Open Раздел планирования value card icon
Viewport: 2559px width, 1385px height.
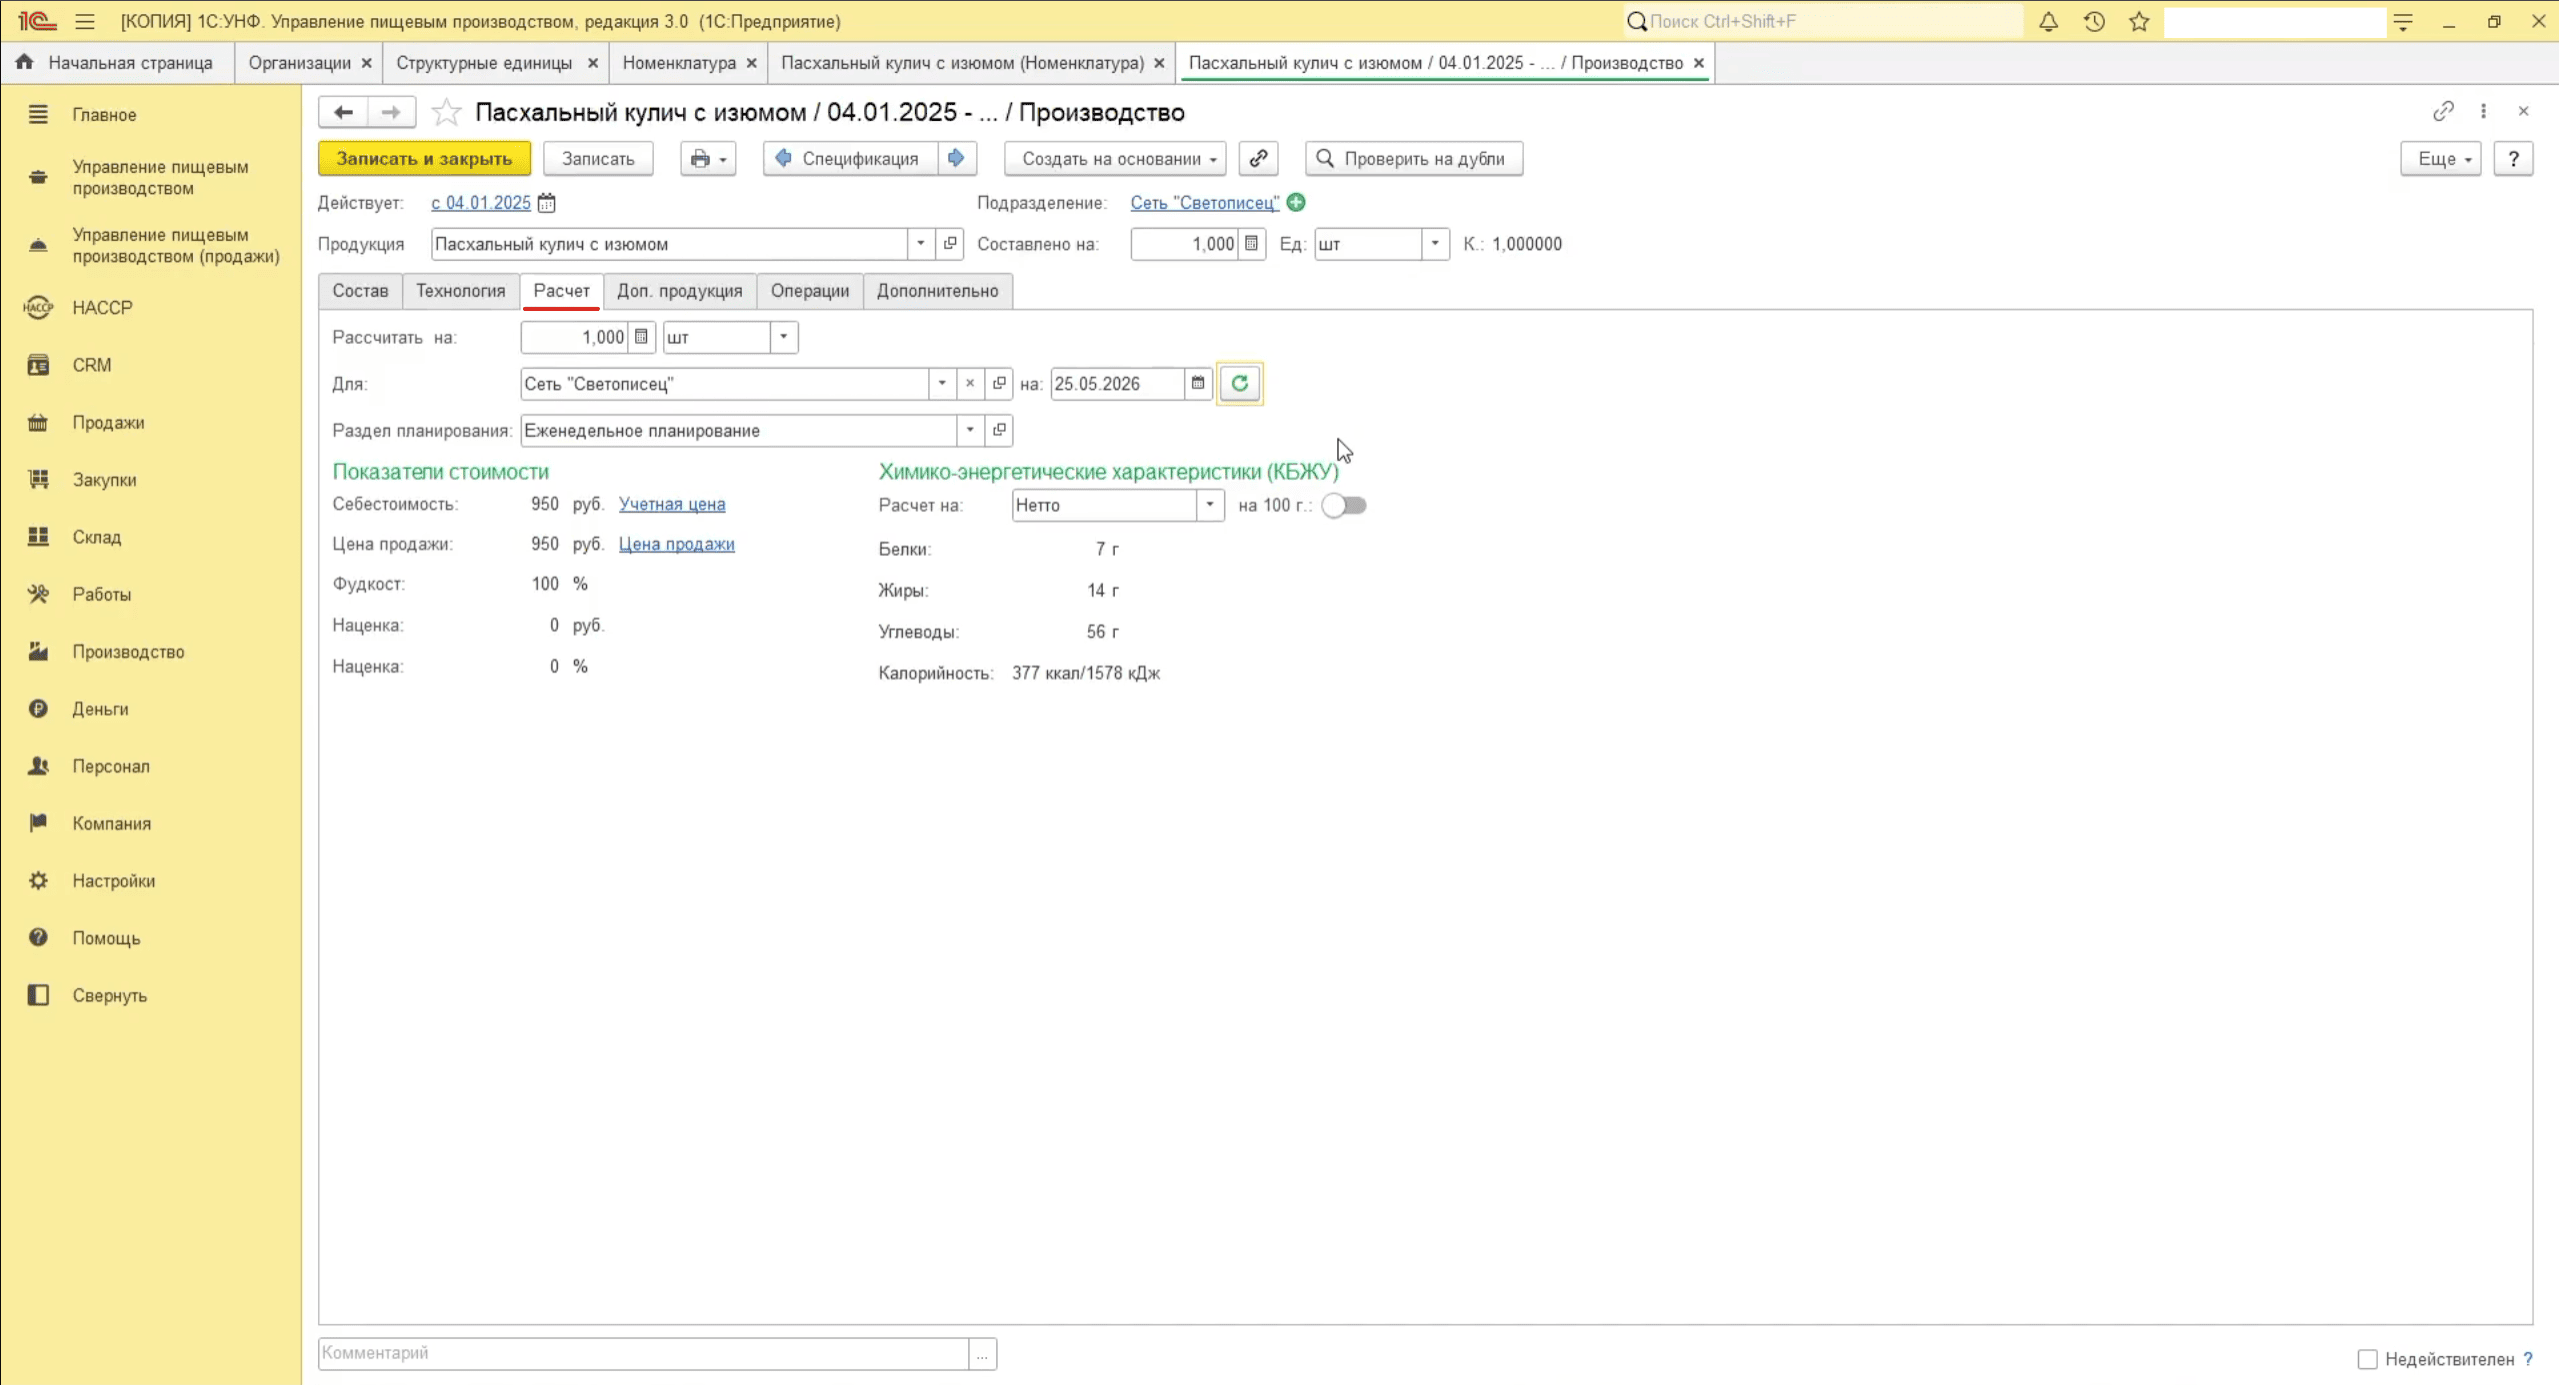tap(999, 430)
